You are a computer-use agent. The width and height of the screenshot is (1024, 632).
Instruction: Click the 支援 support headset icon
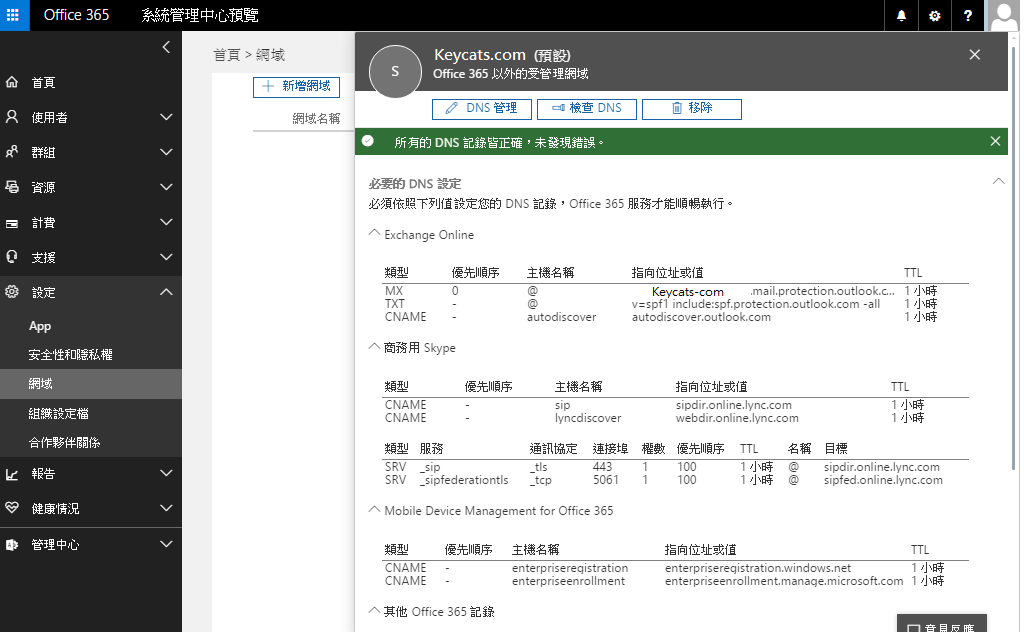12,257
